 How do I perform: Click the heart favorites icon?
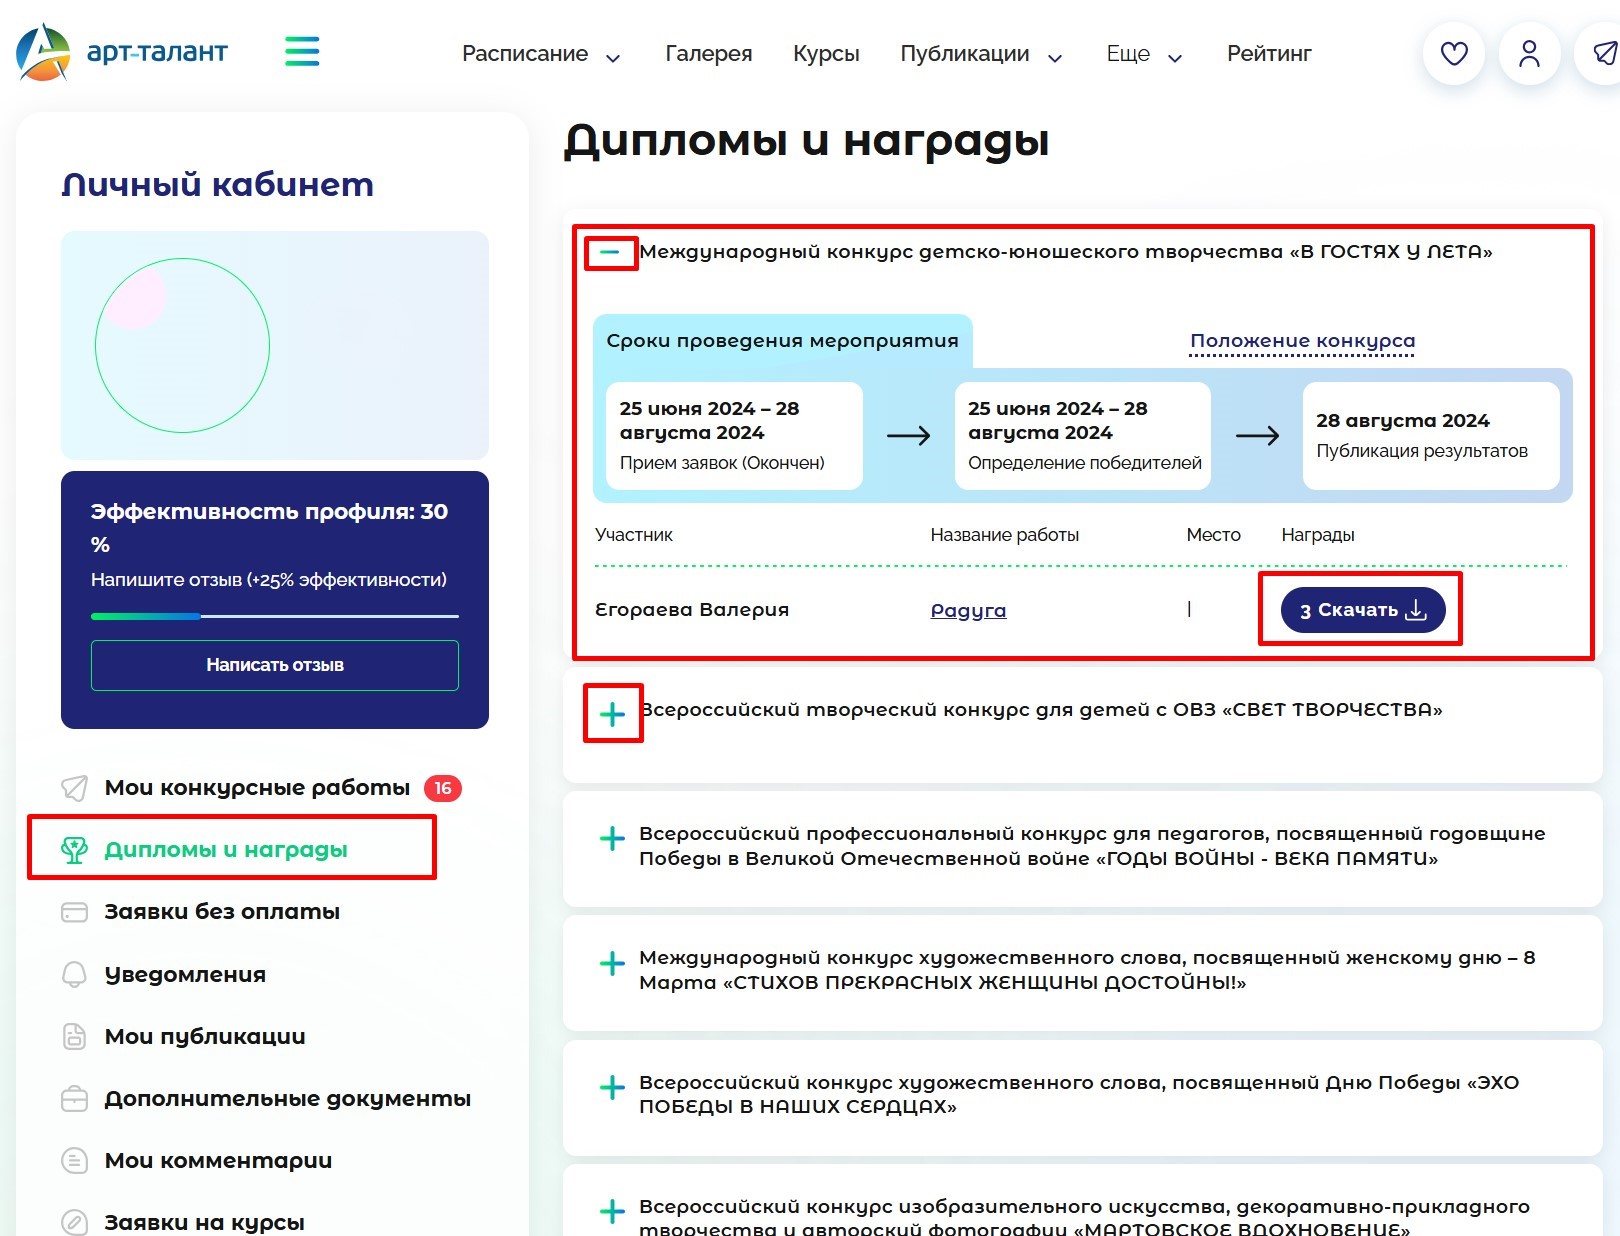[x=1453, y=53]
